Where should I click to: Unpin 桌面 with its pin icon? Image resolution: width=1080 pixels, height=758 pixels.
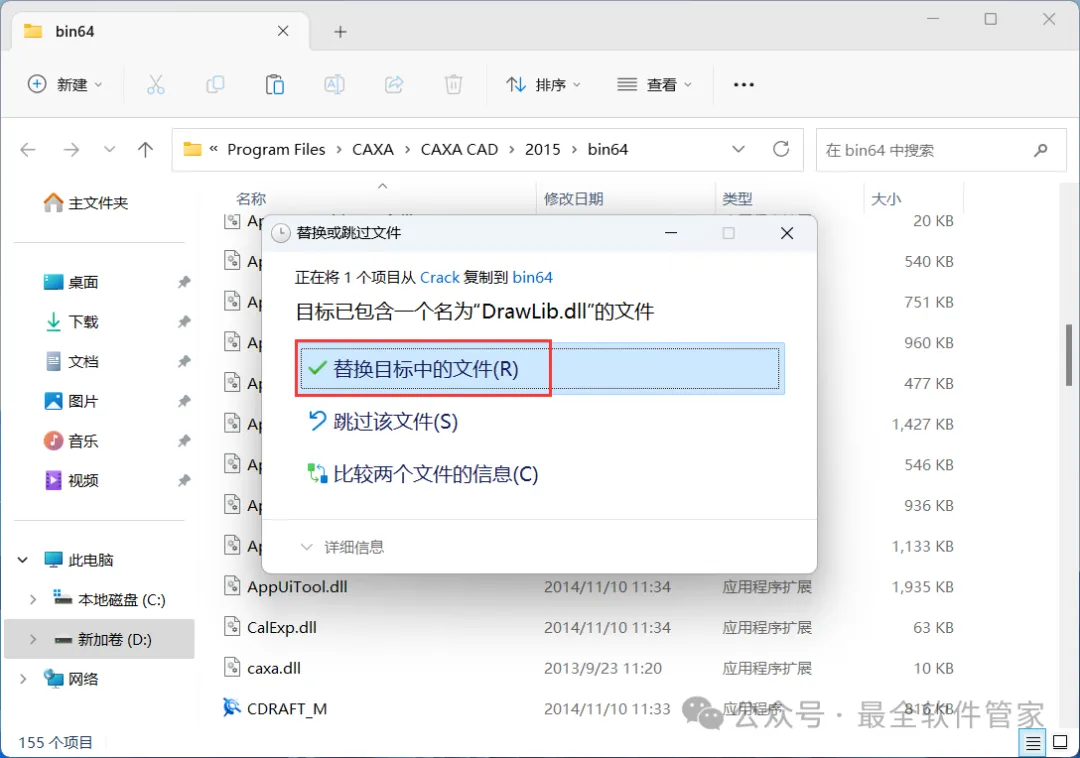184,282
